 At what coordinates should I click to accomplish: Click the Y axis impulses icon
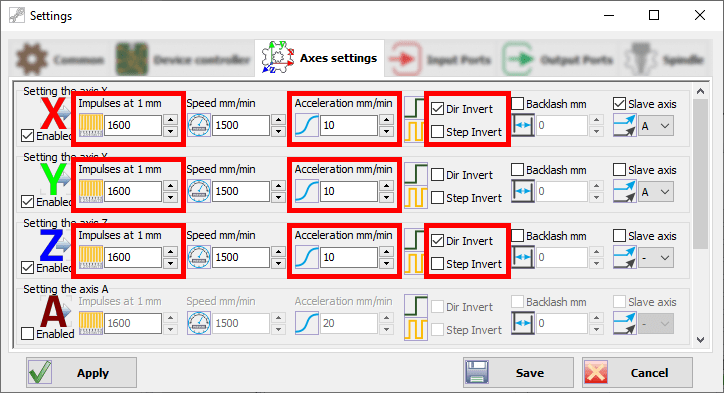[91, 191]
